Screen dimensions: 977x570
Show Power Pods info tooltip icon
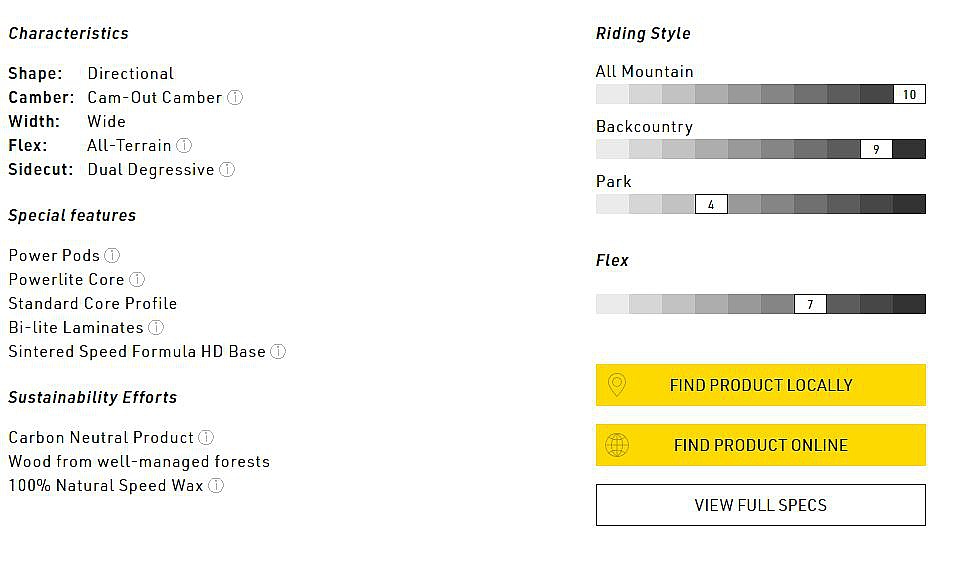[x=112, y=256]
